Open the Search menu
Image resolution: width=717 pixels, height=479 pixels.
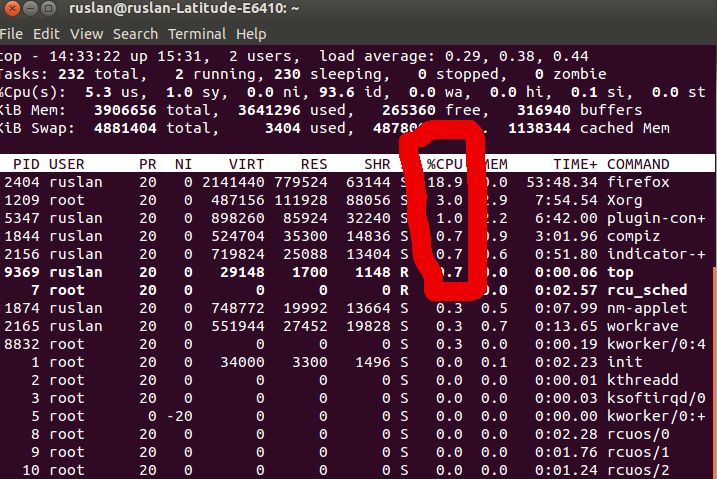135,34
